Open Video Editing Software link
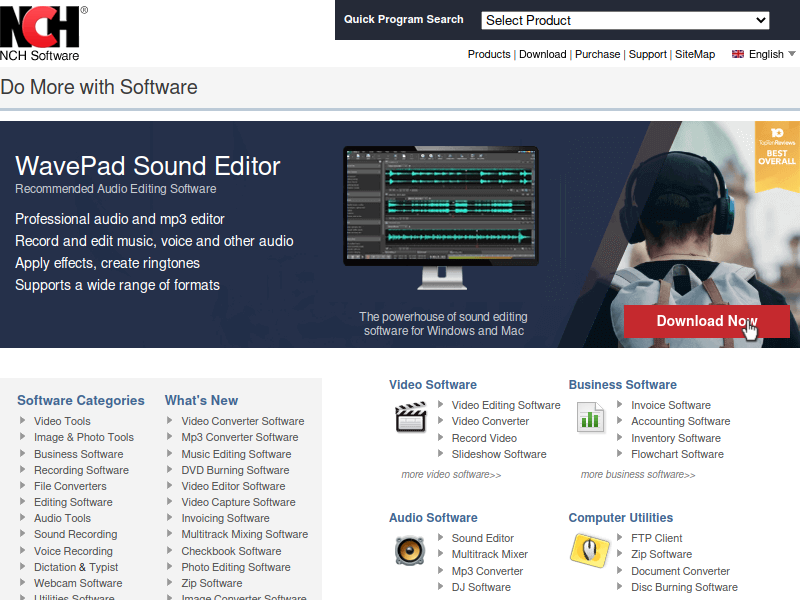800x600 pixels. click(x=506, y=405)
